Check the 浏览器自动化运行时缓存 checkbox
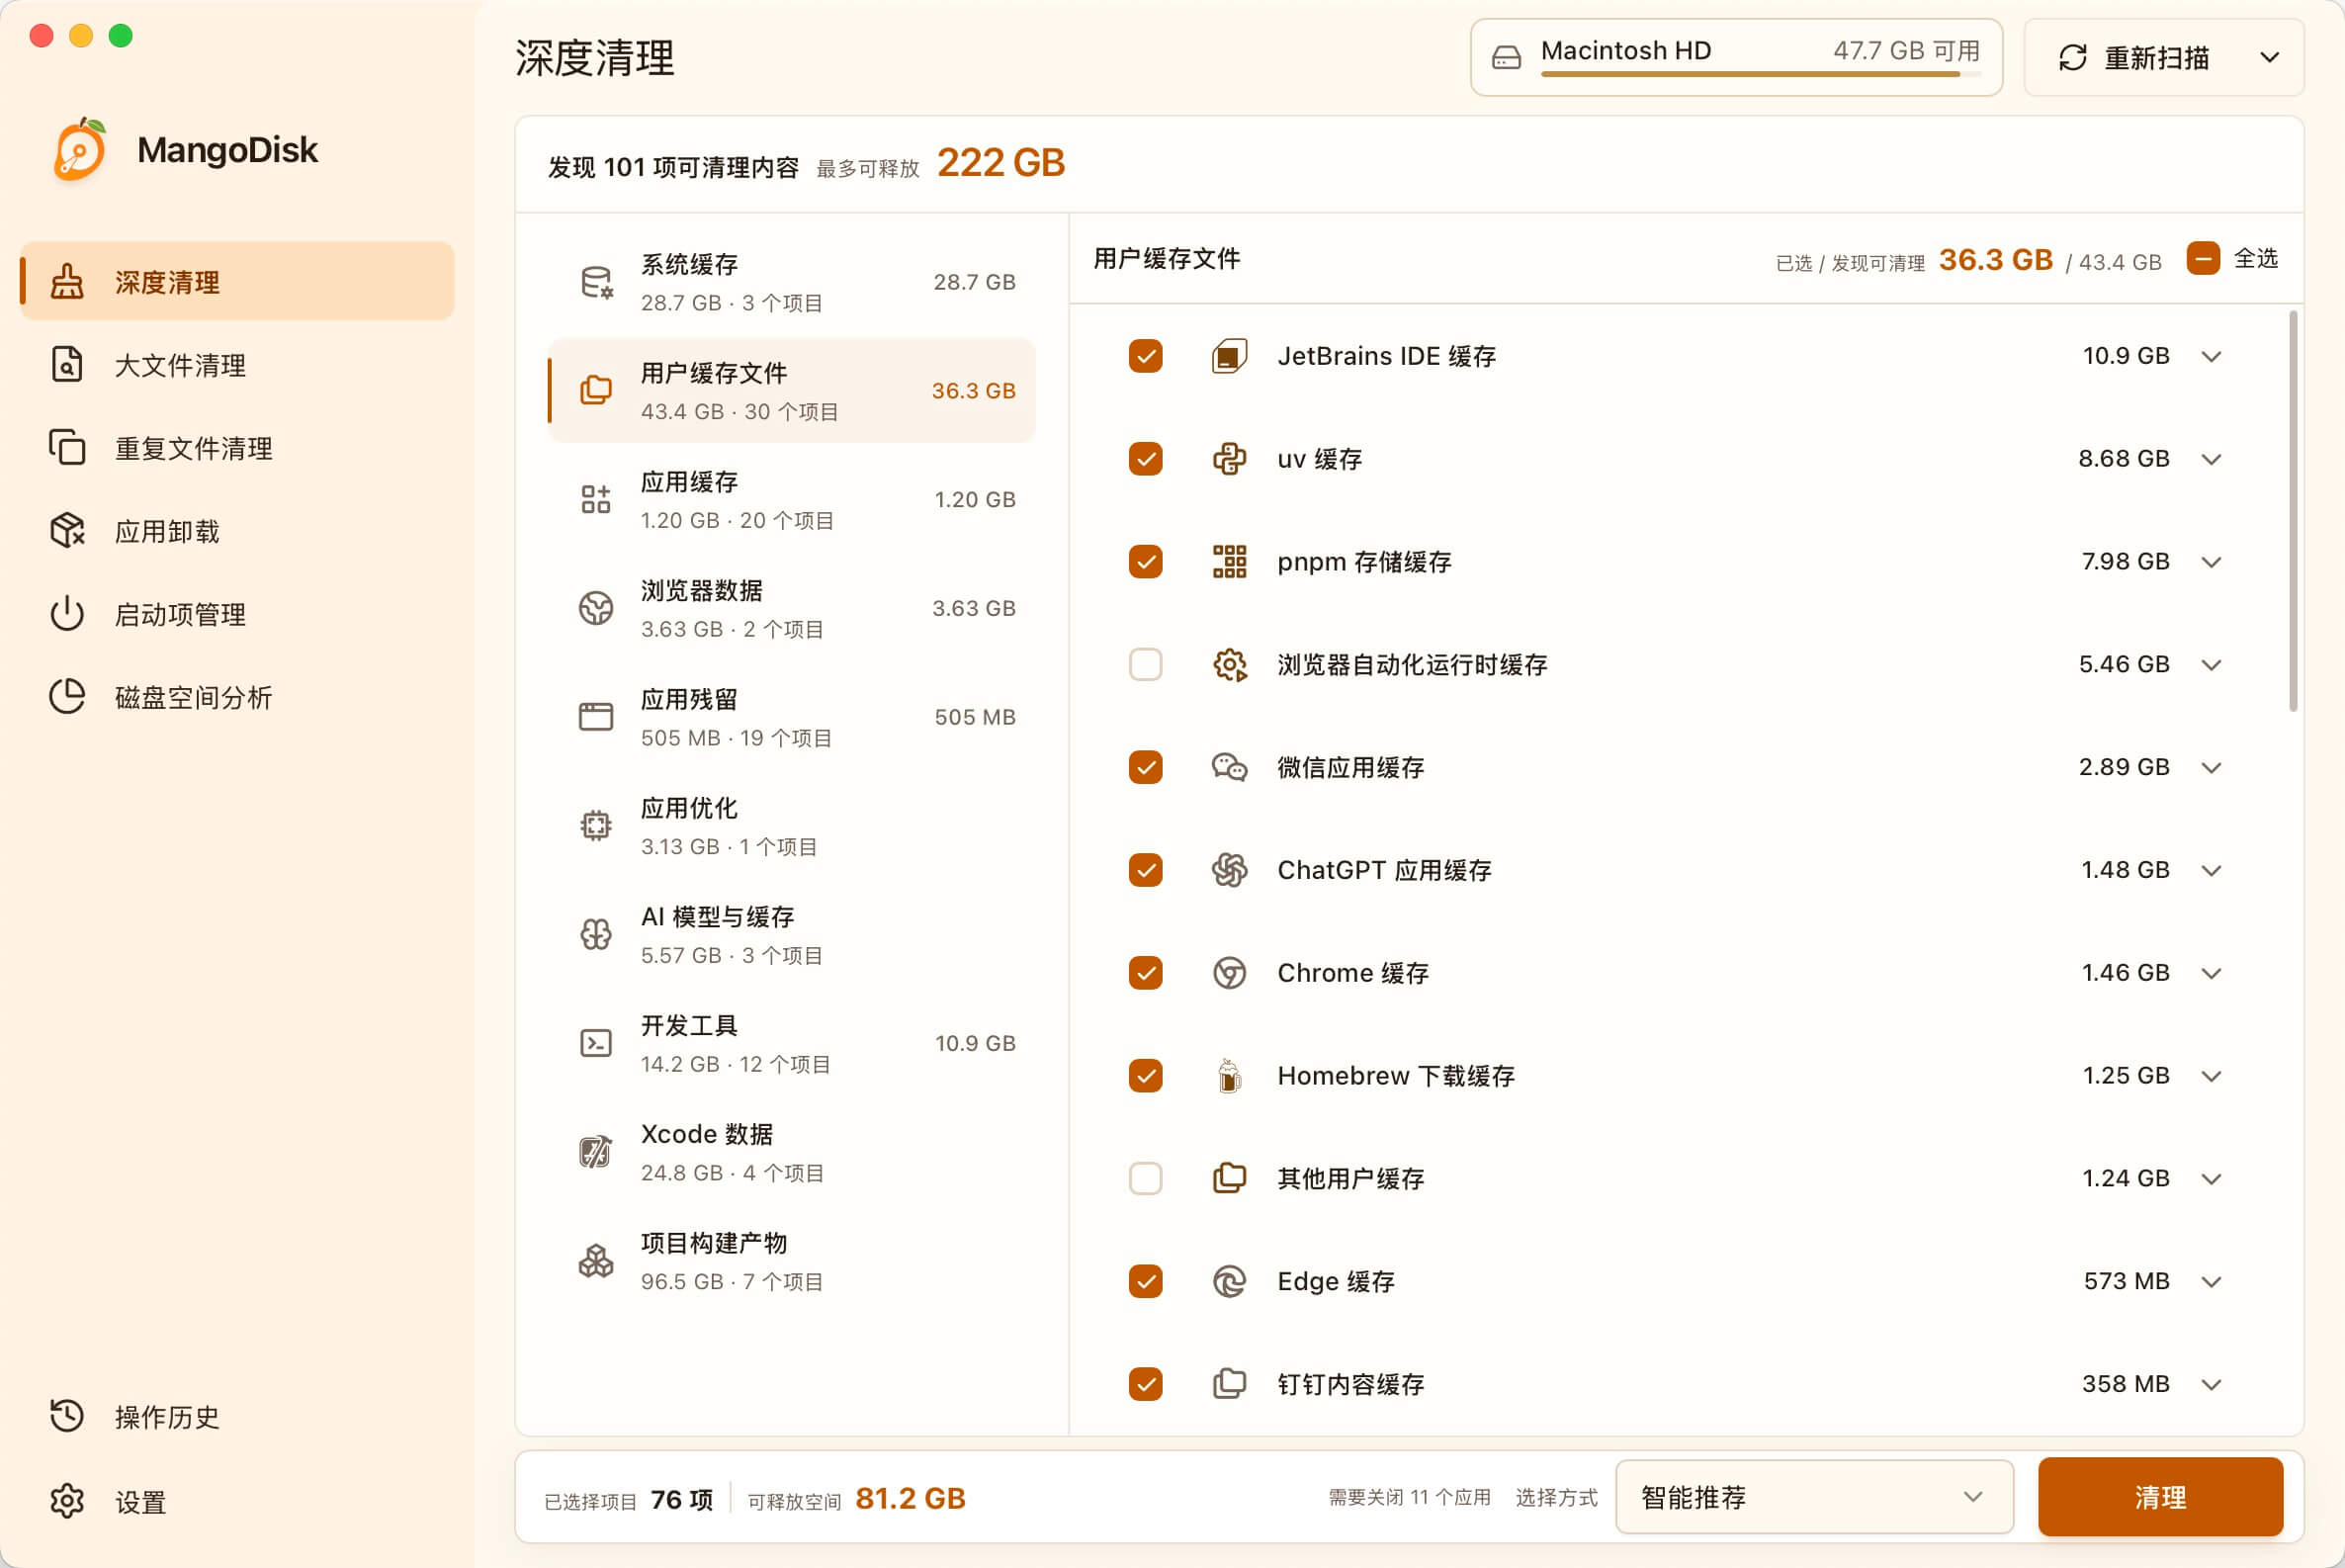The image size is (2345, 1568). pyautogui.click(x=1145, y=664)
